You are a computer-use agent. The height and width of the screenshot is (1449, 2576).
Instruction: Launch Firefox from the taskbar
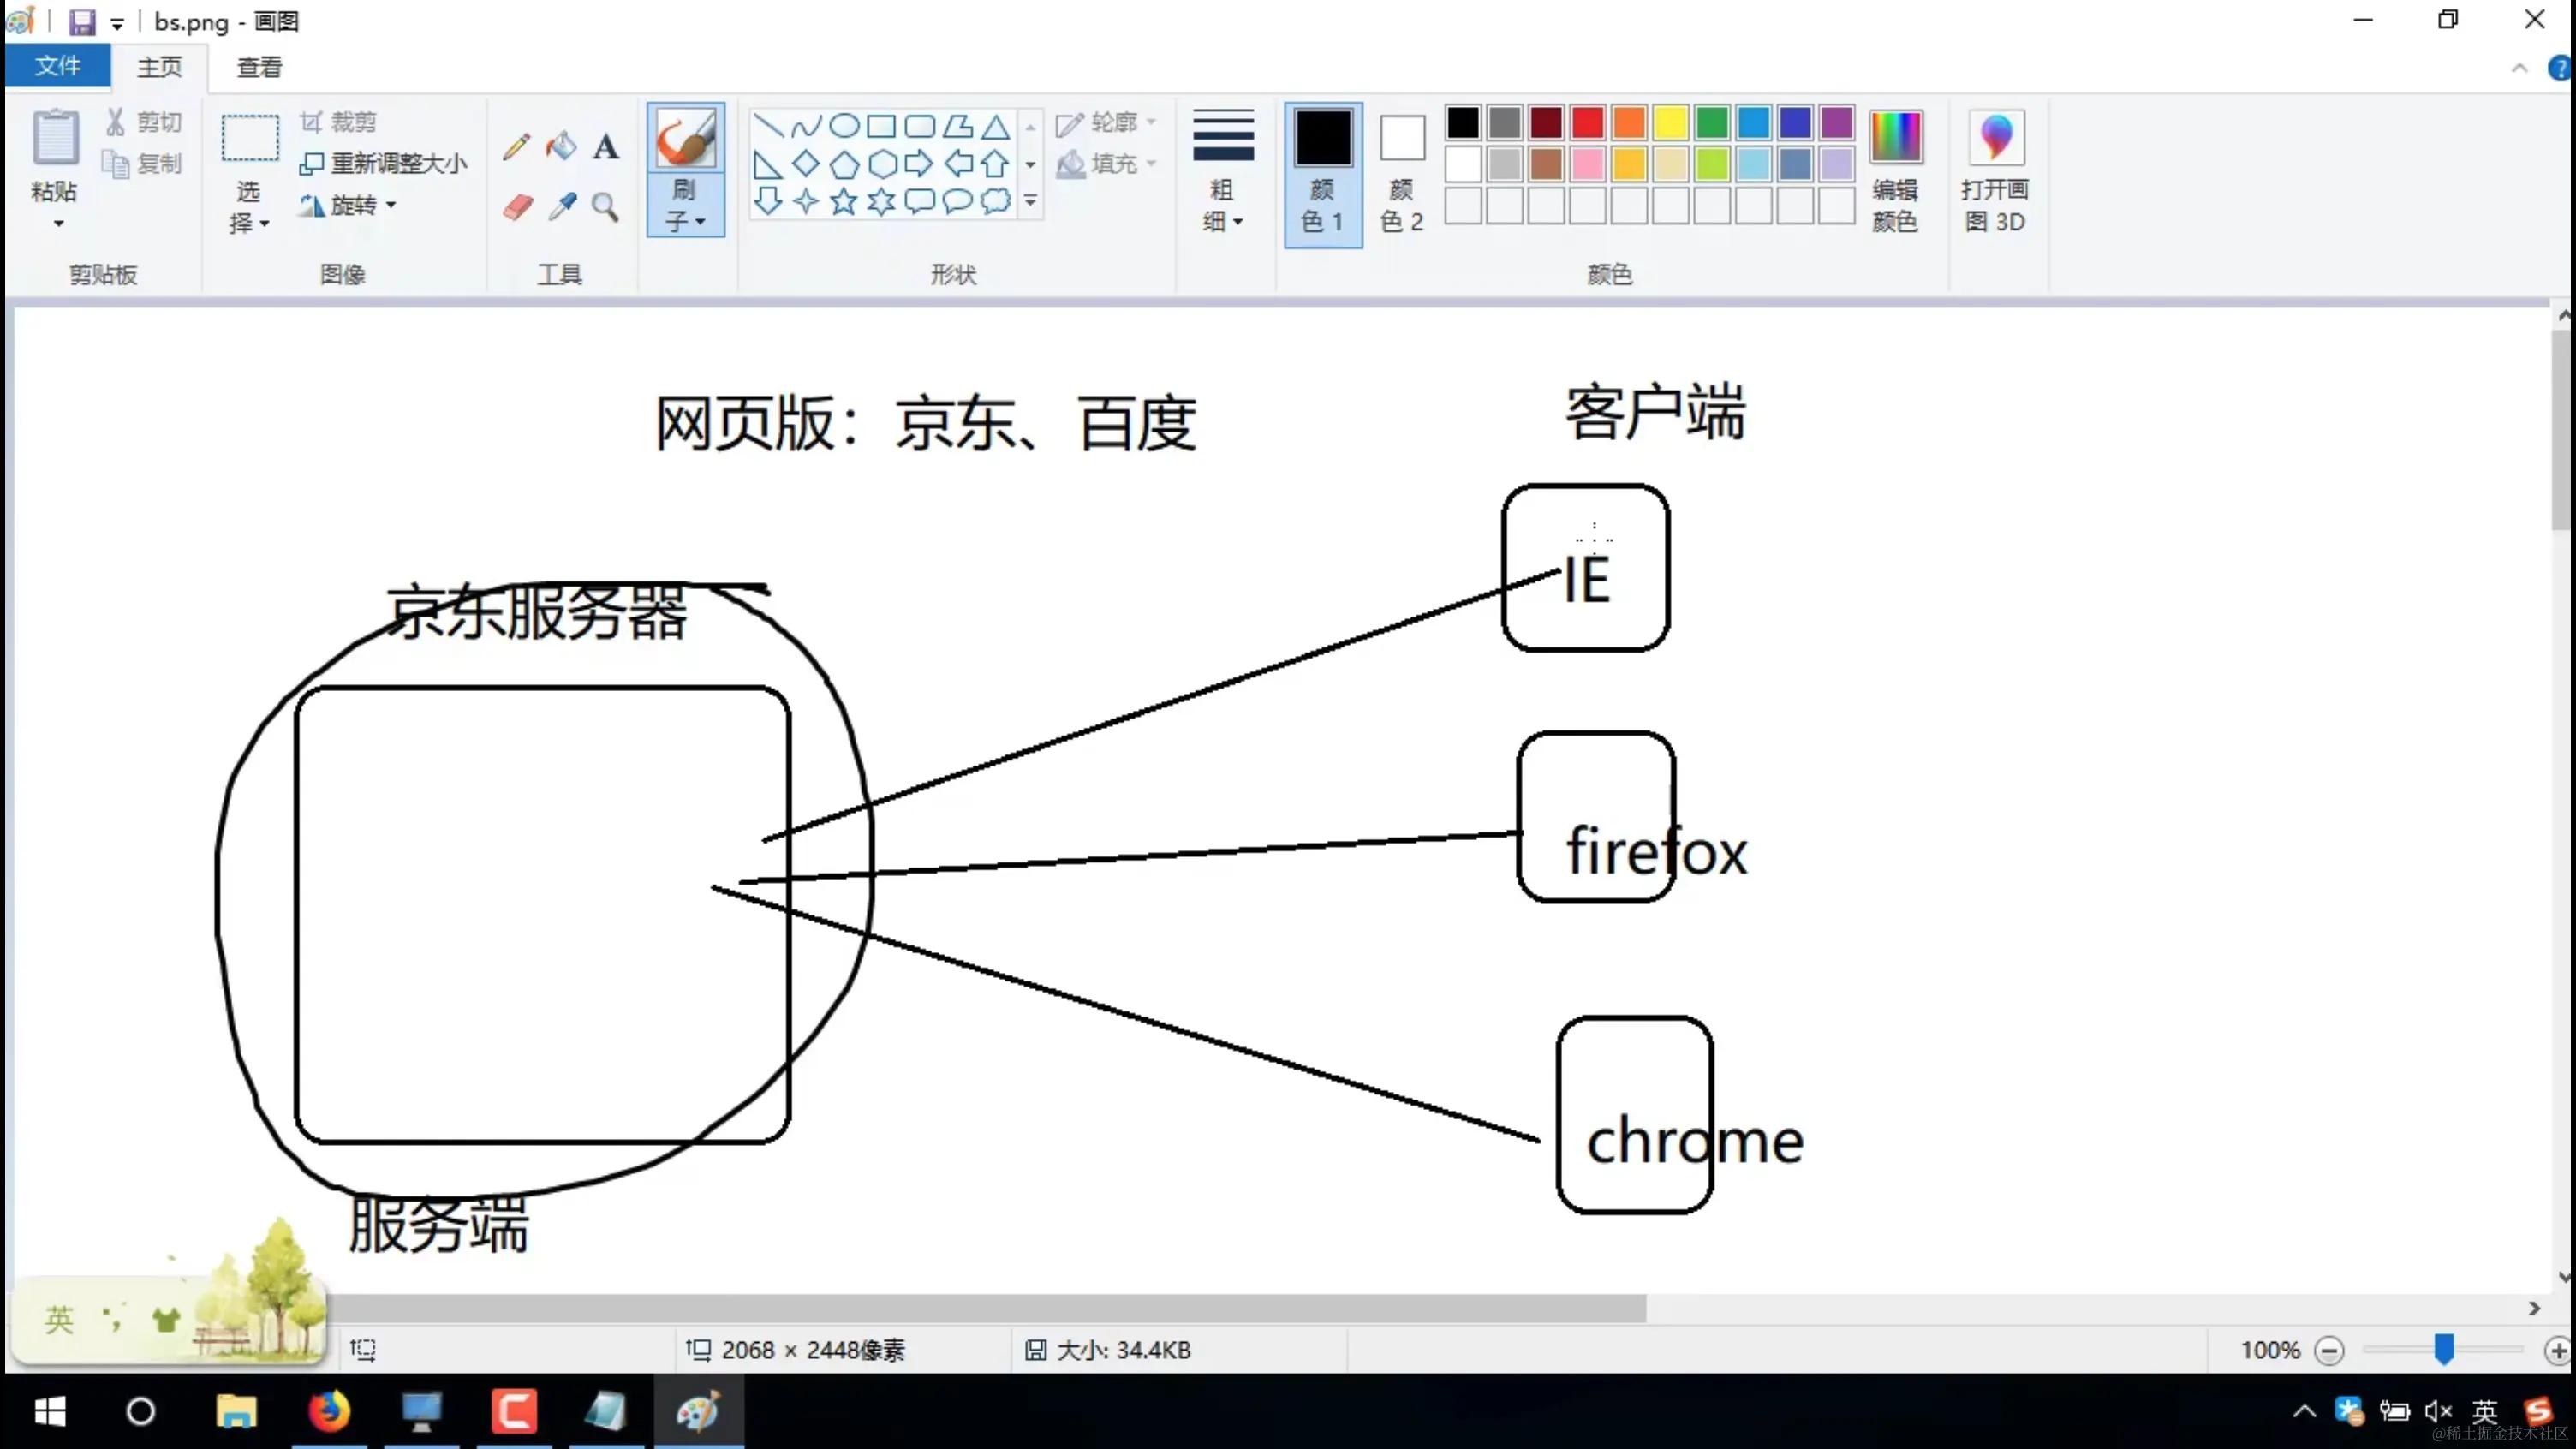tap(329, 1412)
